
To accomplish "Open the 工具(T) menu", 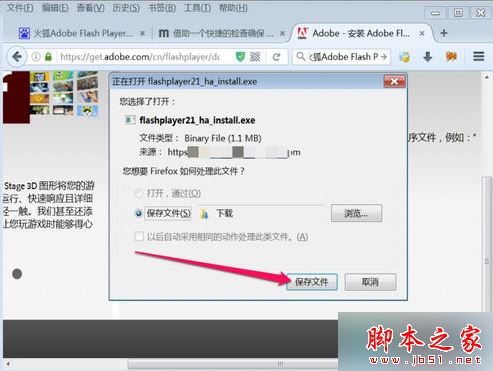I will pos(197,8).
